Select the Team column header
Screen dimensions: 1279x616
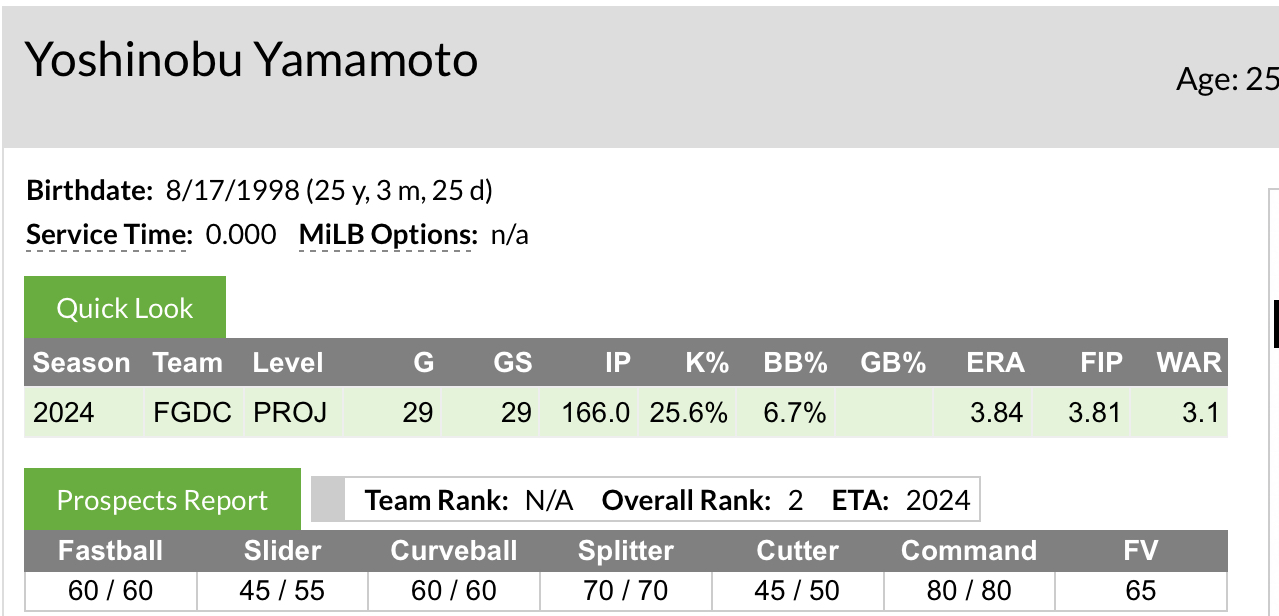click(188, 362)
